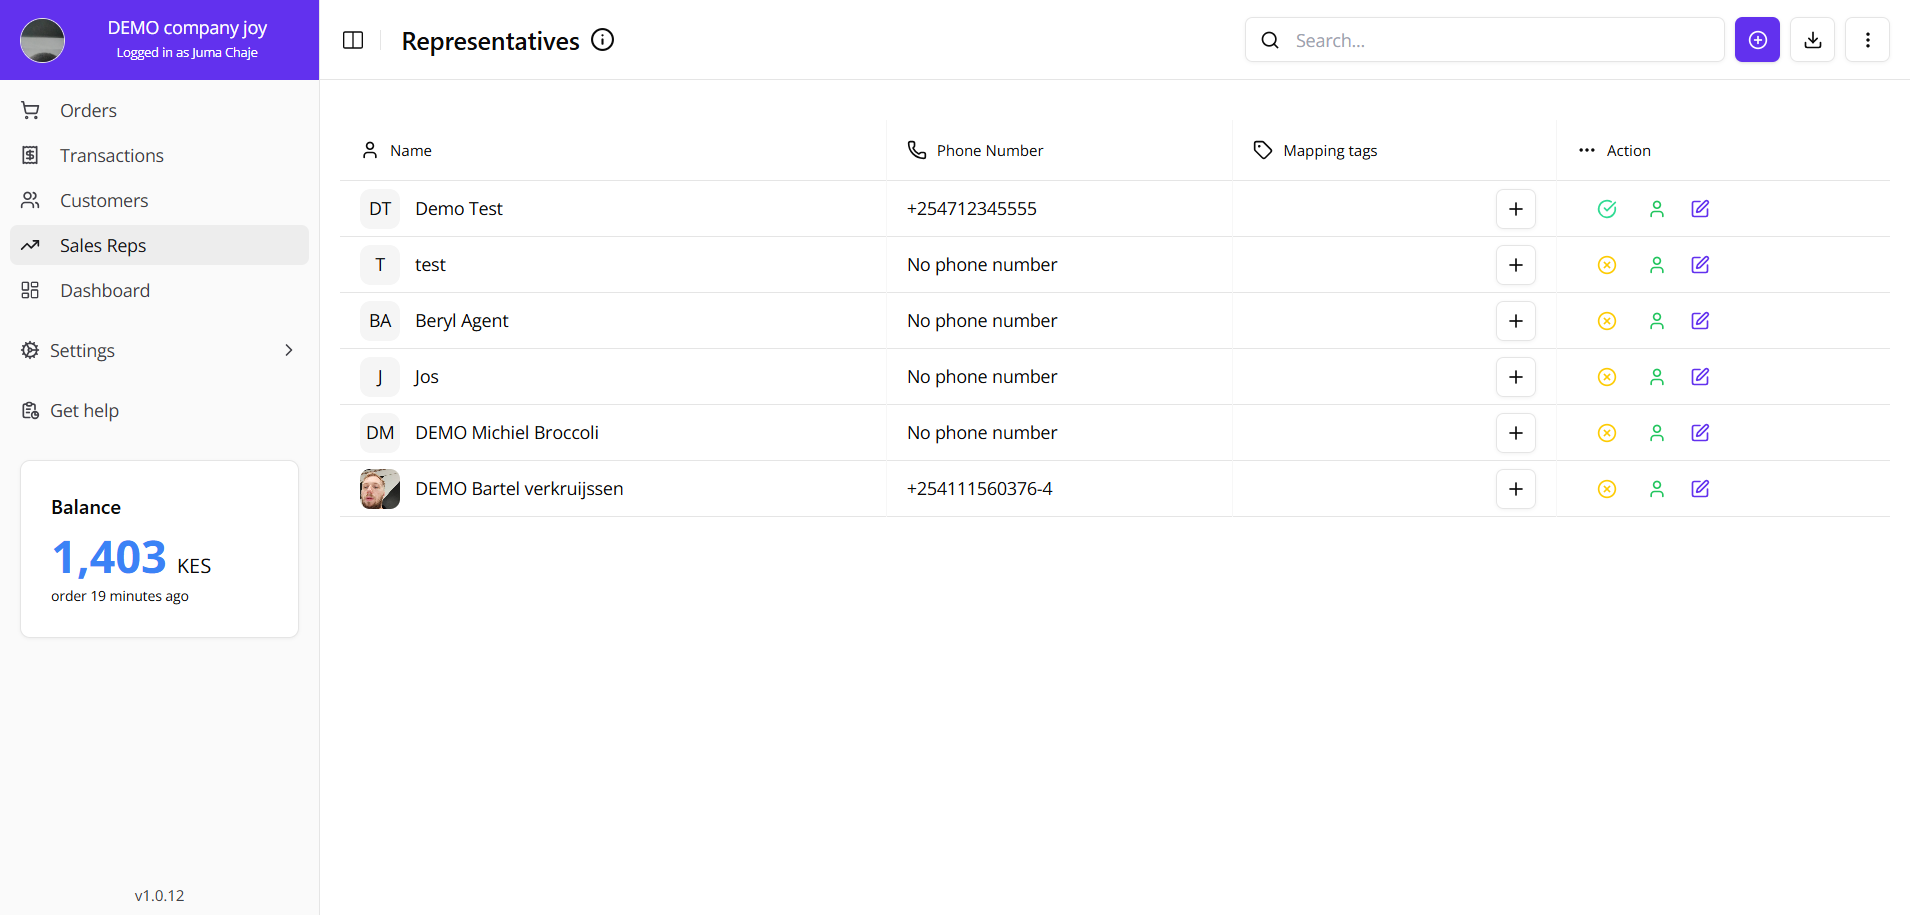Add a mapping tag for Beryl Agent
Viewport: 1910px width, 915px height.
pyautogui.click(x=1516, y=320)
